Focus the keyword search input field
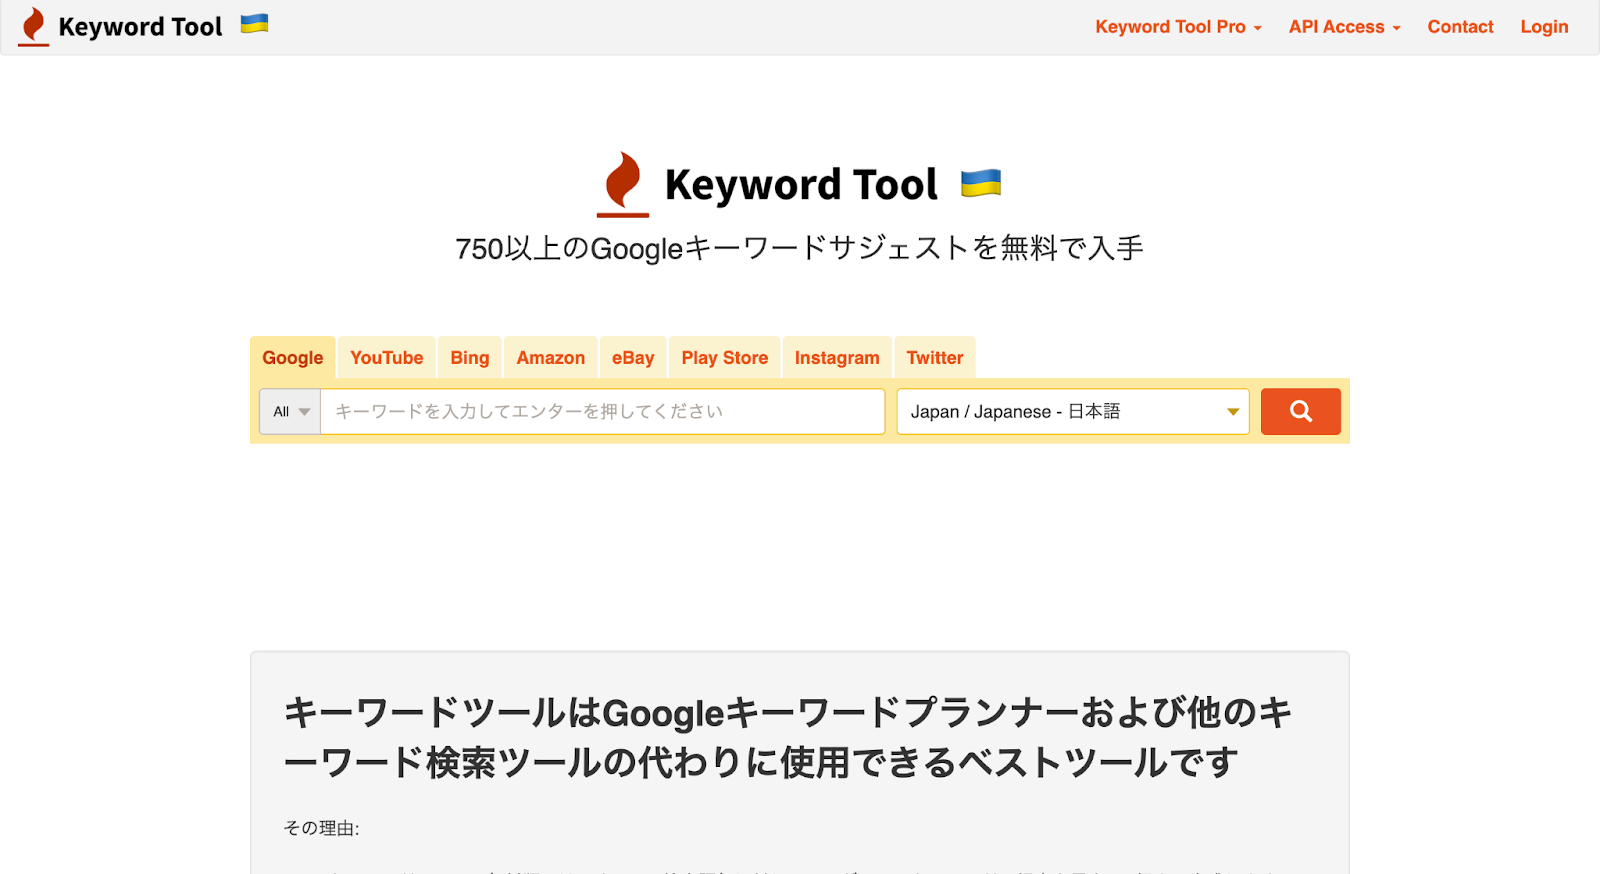 (603, 411)
